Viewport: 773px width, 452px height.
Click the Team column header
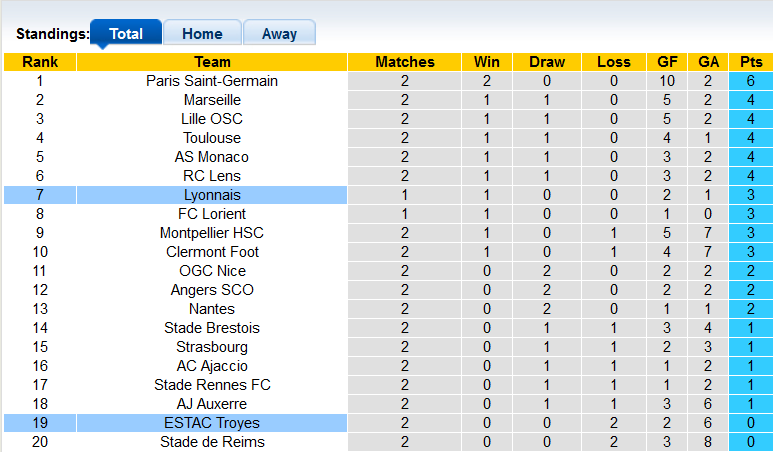[212, 62]
